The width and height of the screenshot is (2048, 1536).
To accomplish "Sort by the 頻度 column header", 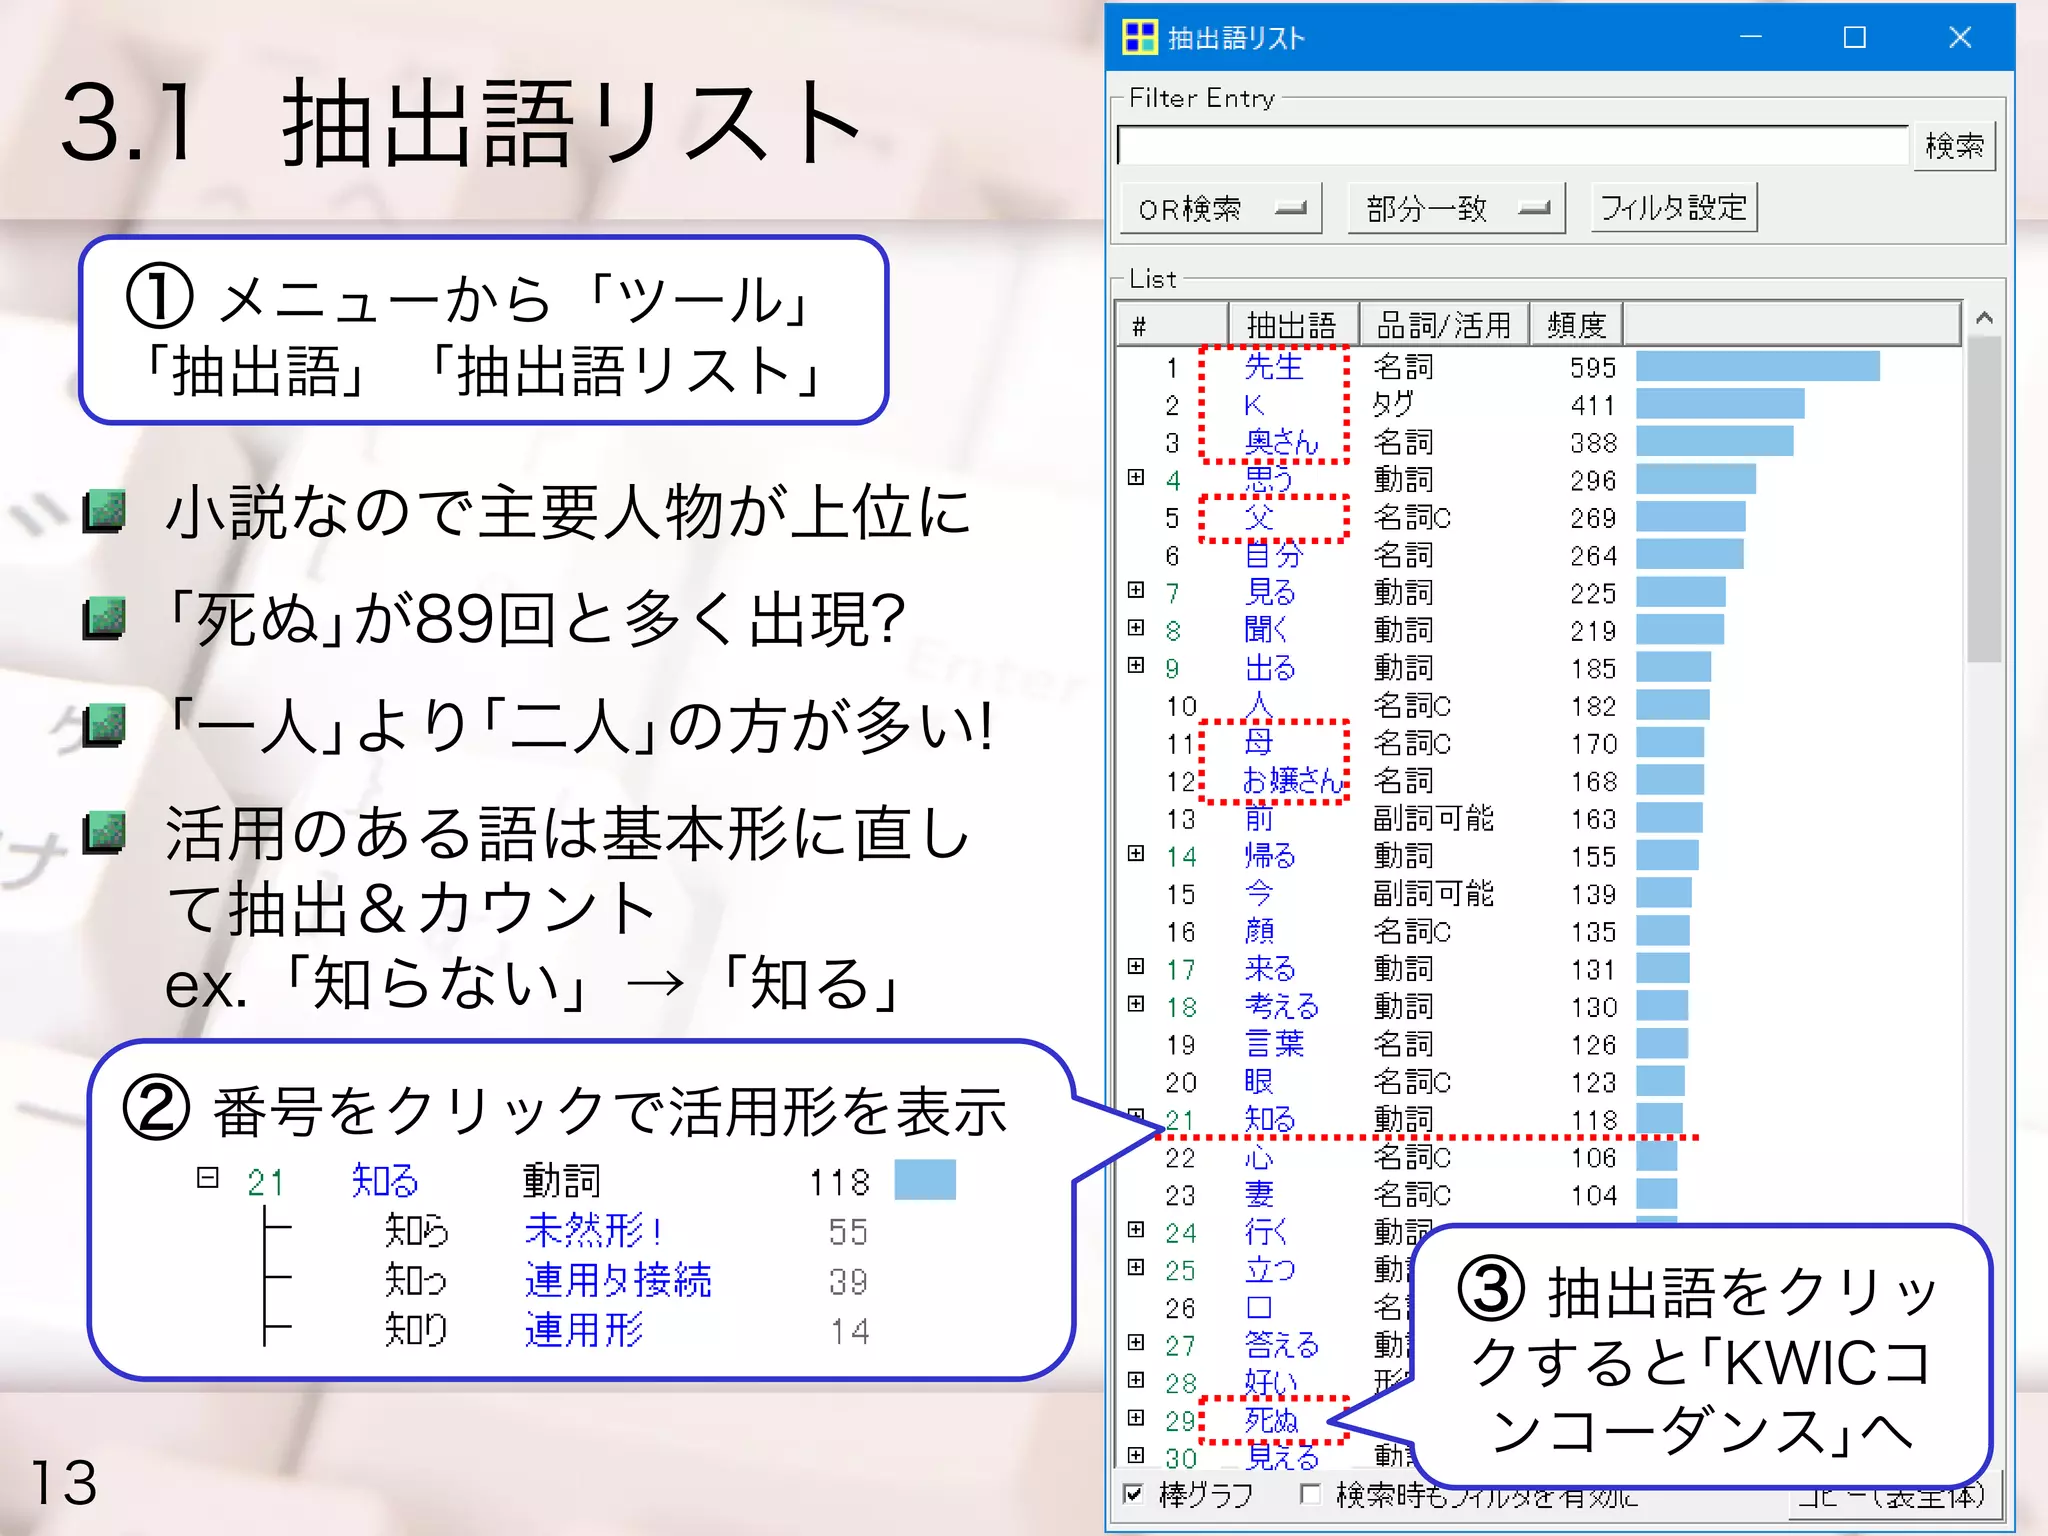I will click(1576, 325).
